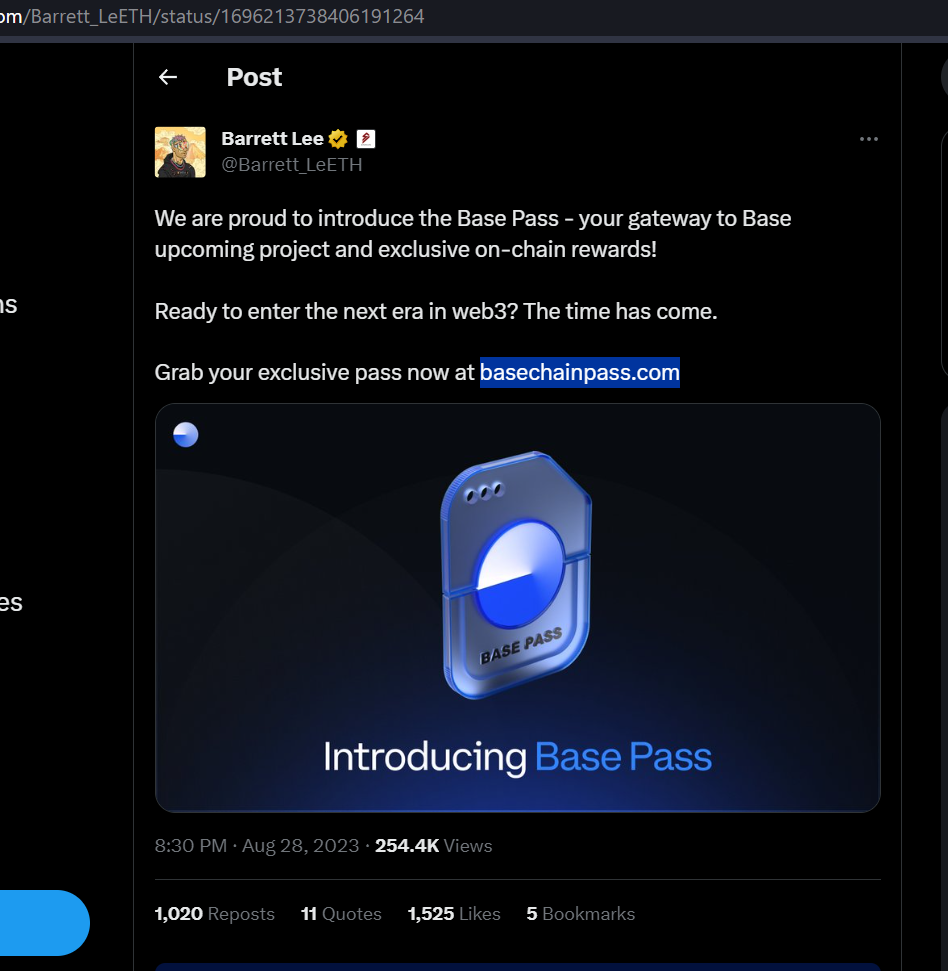
Task: Click the 5 Bookmarks count
Action: coord(581,913)
